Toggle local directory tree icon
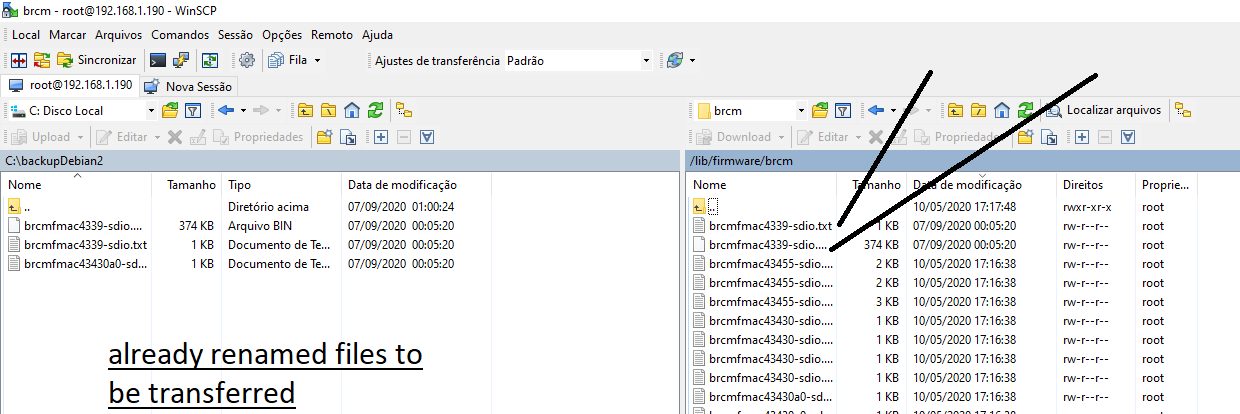 404,110
